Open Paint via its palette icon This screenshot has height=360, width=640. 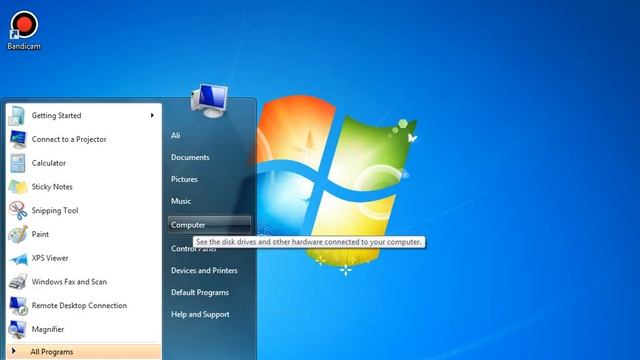coord(18,234)
